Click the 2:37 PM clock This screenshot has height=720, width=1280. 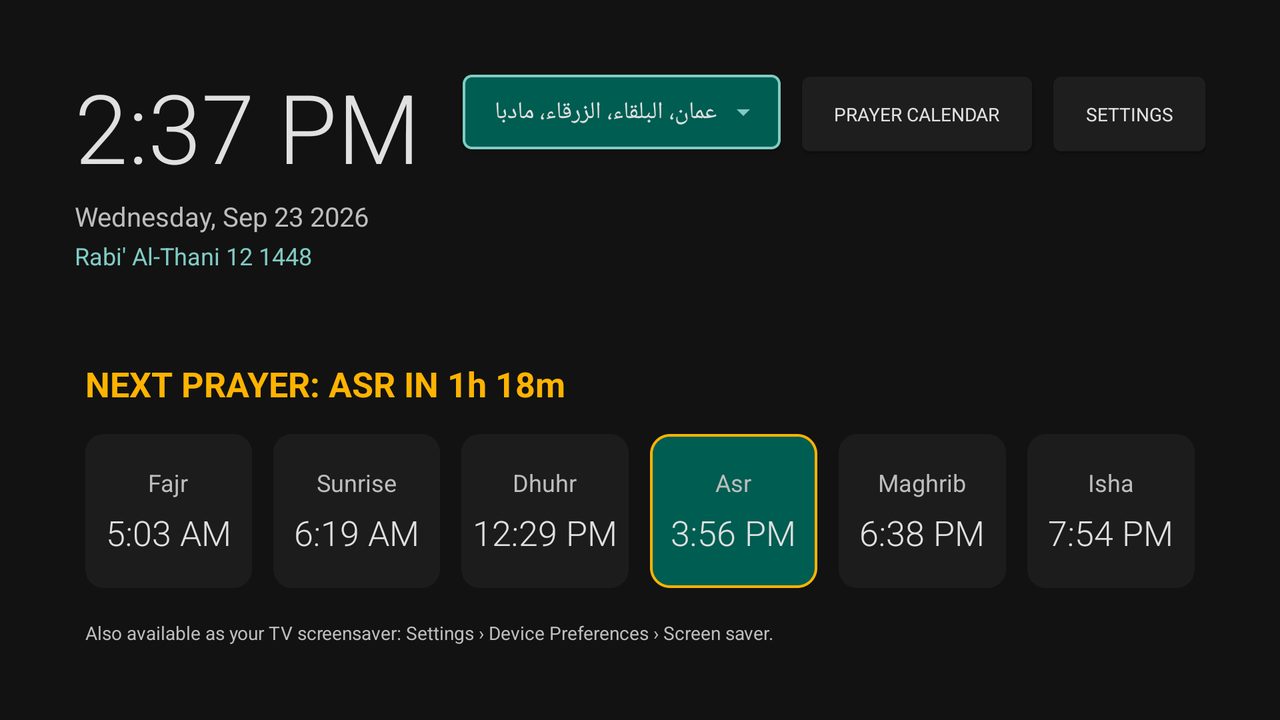pyautogui.click(x=247, y=131)
